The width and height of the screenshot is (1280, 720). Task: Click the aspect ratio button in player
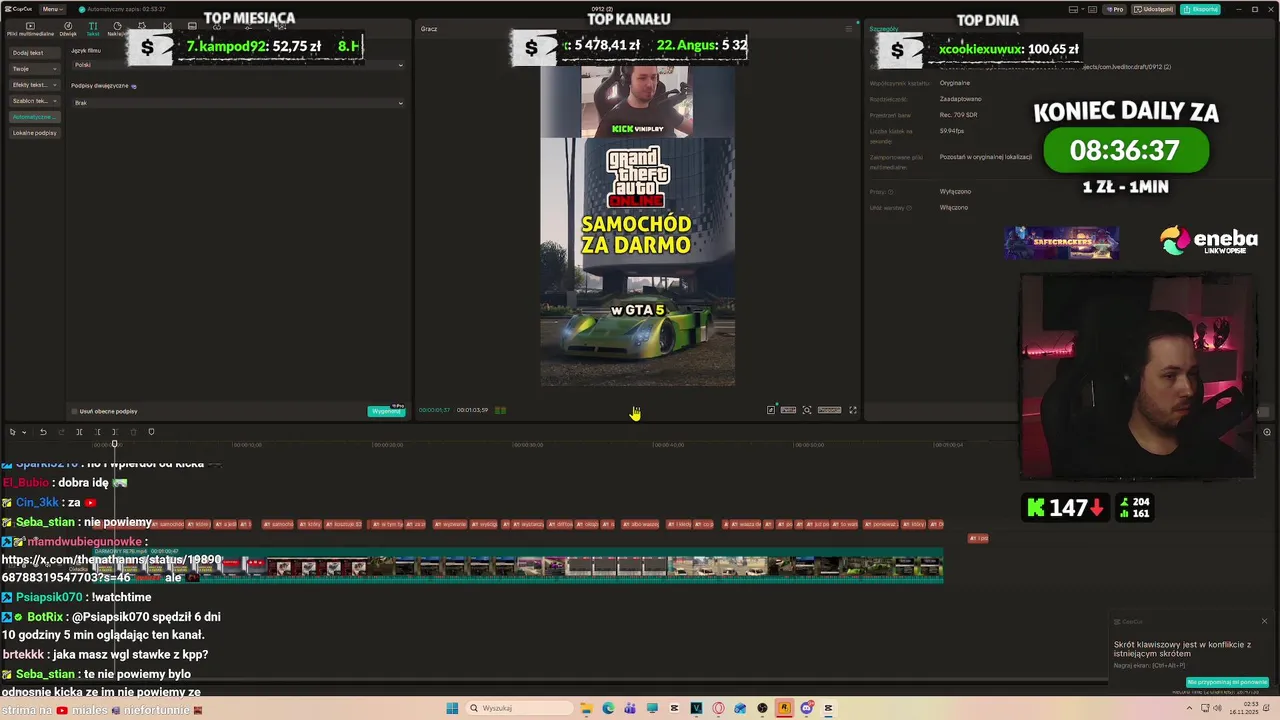click(x=829, y=410)
